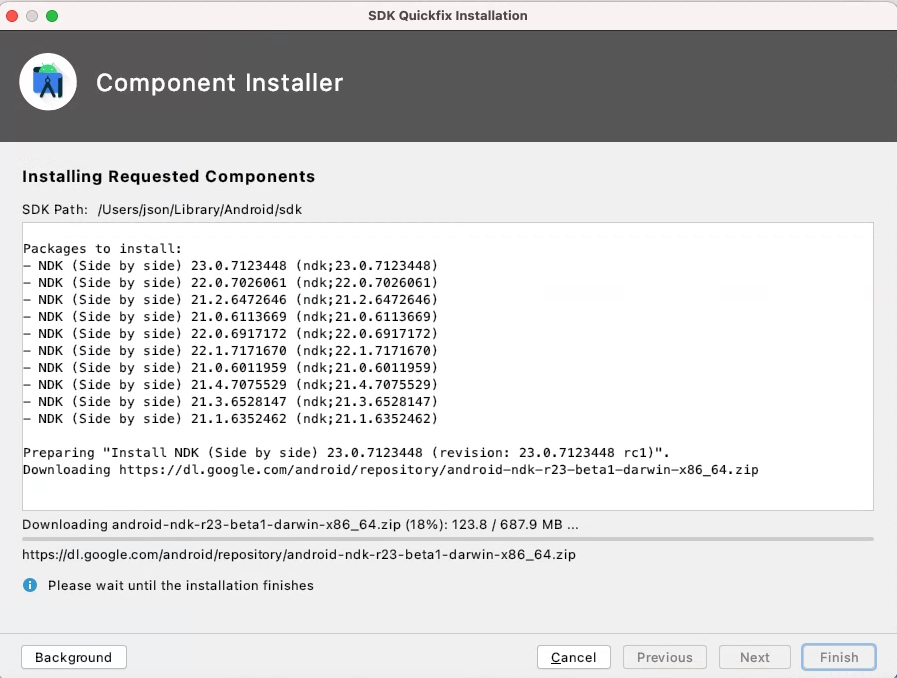897x678 pixels.
Task: Click the blue info icon beside wait message
Action: (x=30, y=585)
